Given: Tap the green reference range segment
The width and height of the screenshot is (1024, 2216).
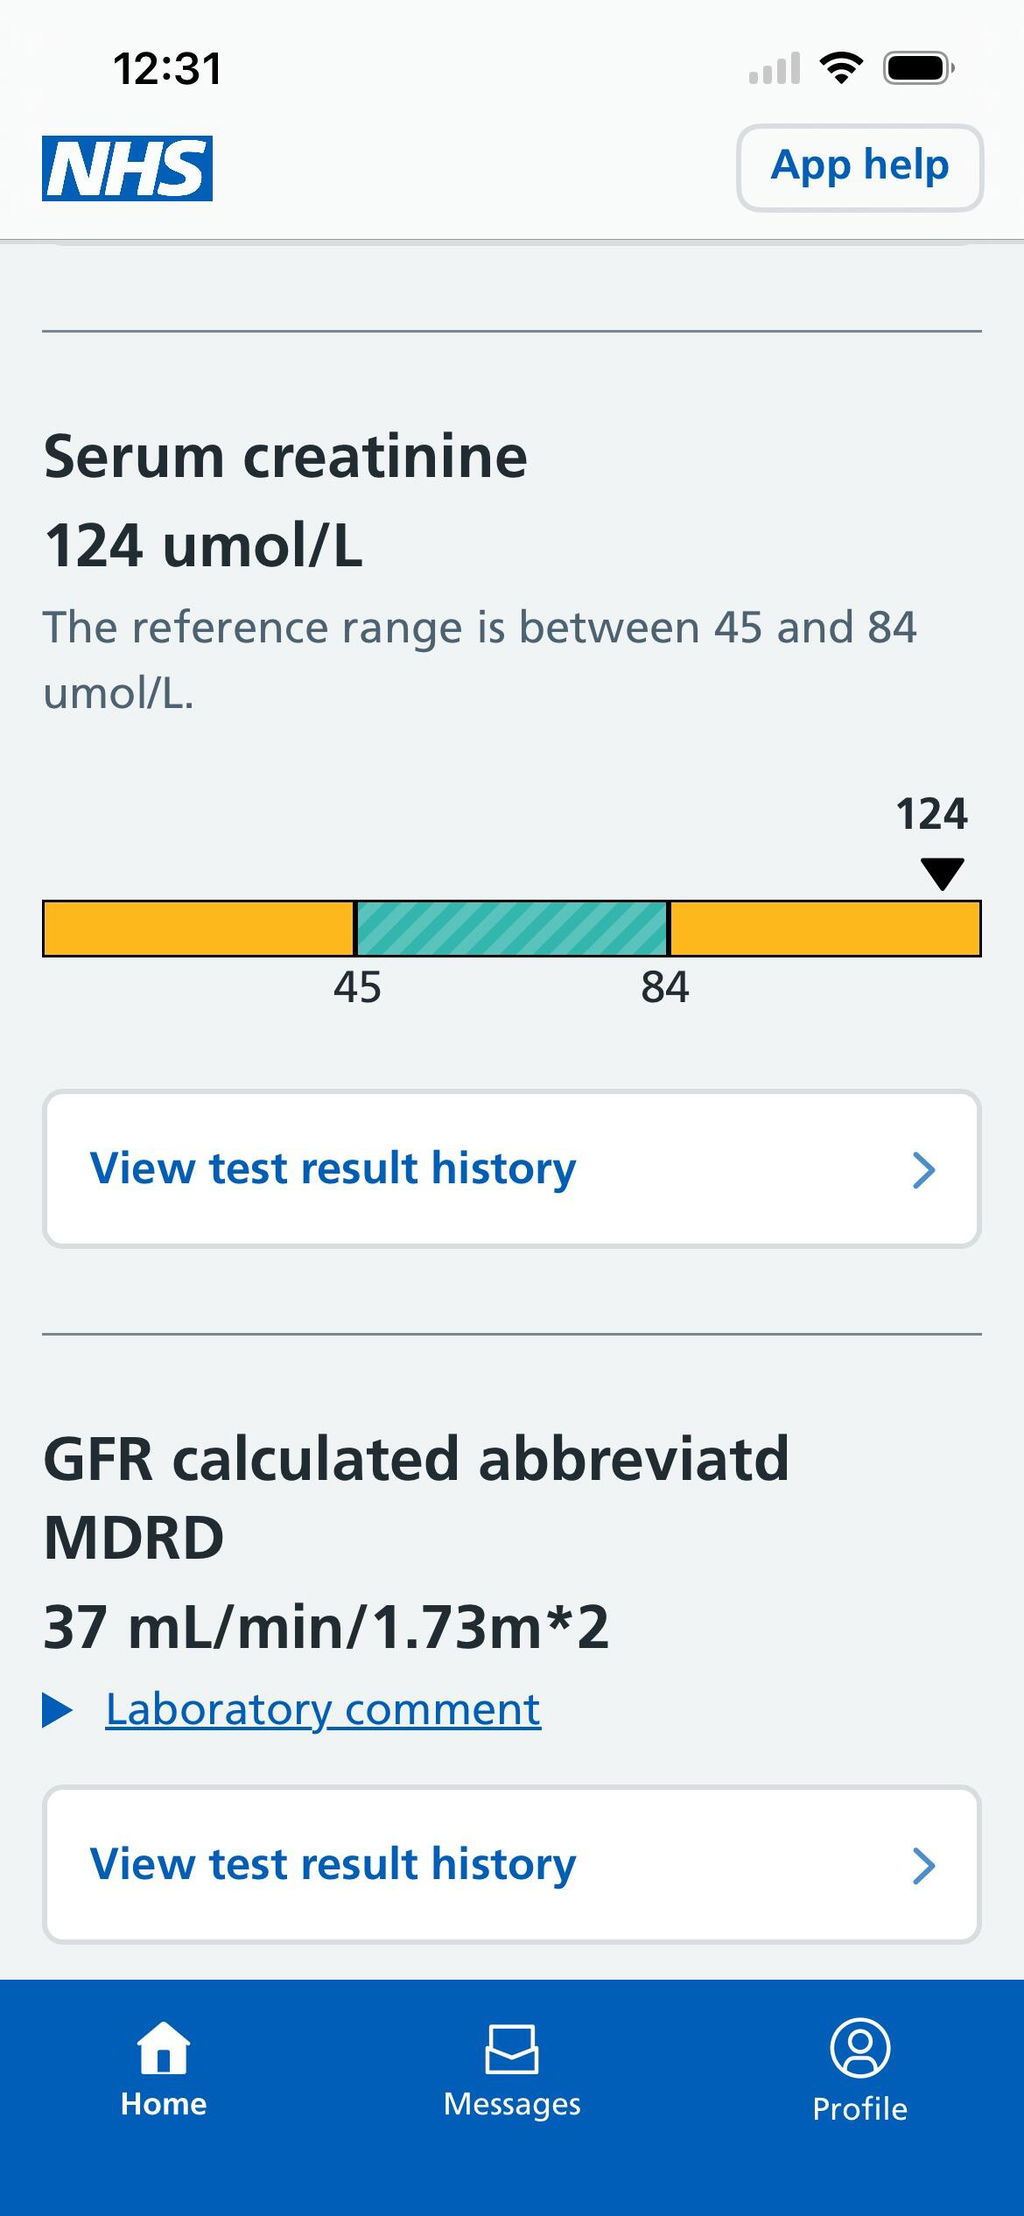Looking at the screenshot, I should (x=512, y=929).
